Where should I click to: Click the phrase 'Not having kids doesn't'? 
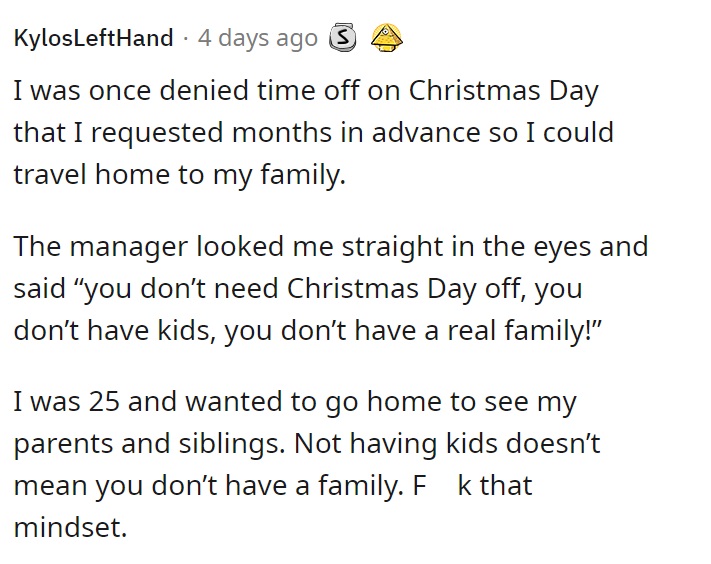click(447, 444)
